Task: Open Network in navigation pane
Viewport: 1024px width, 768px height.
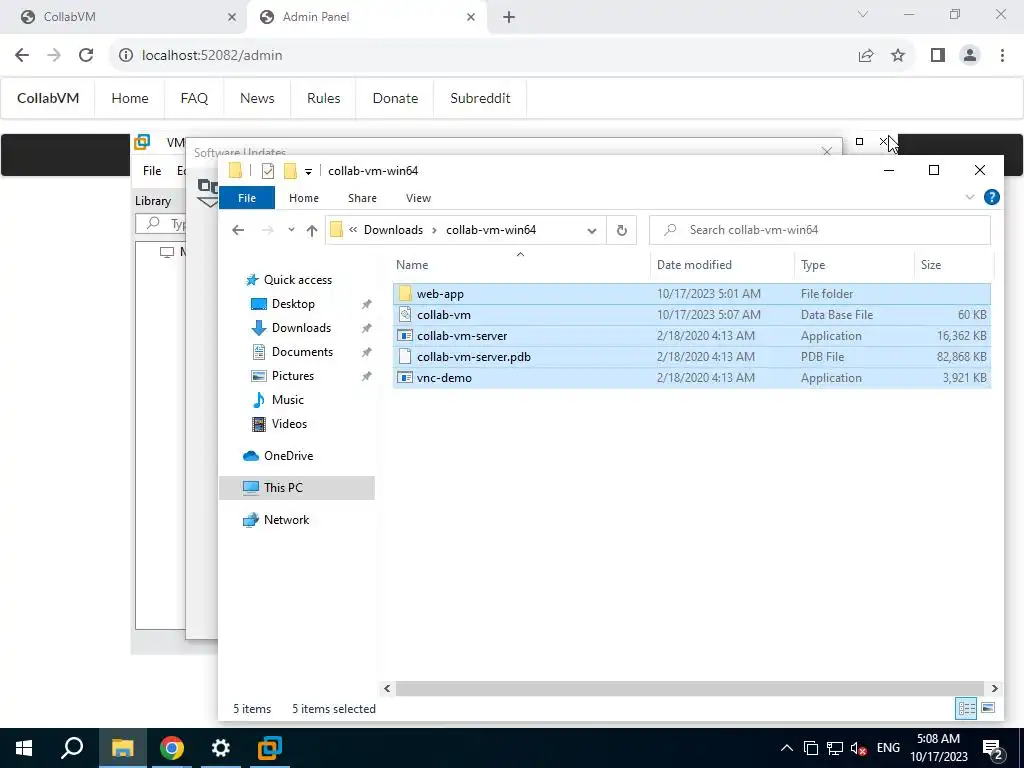Action: point(286,520)
